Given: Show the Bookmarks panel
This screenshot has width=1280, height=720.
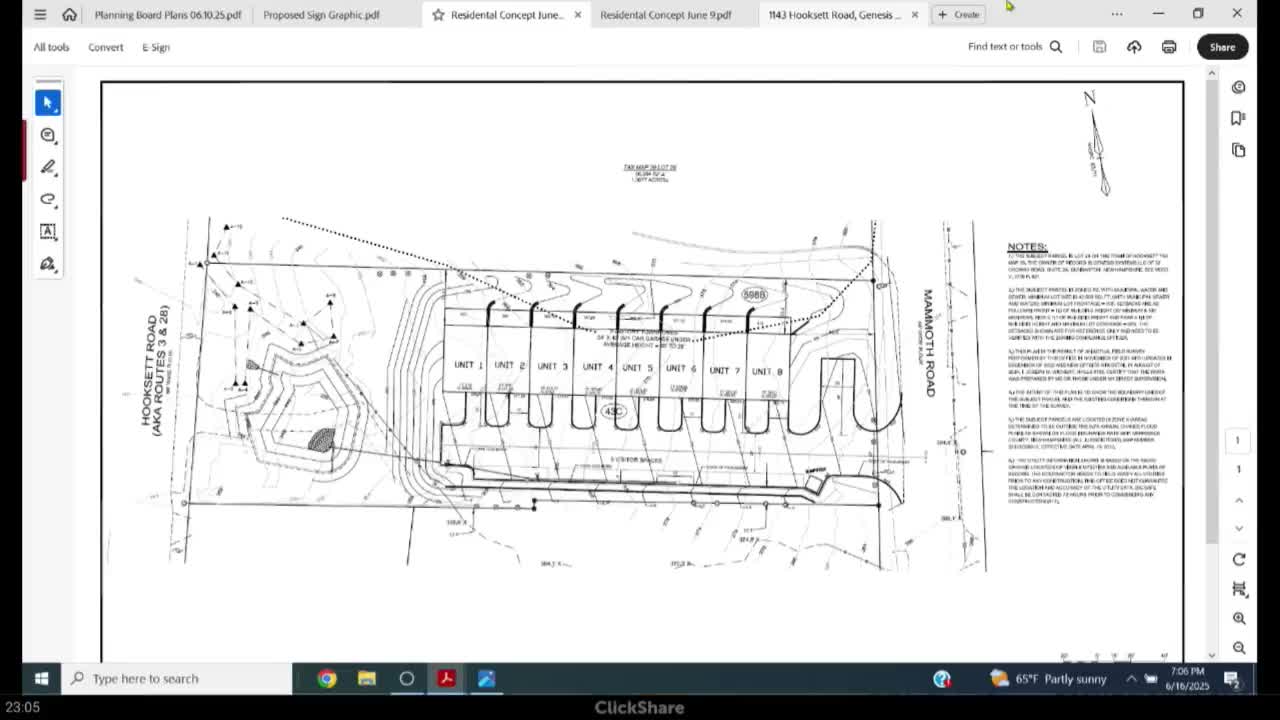Looking at the screenshot, I should coord(1239,118).
